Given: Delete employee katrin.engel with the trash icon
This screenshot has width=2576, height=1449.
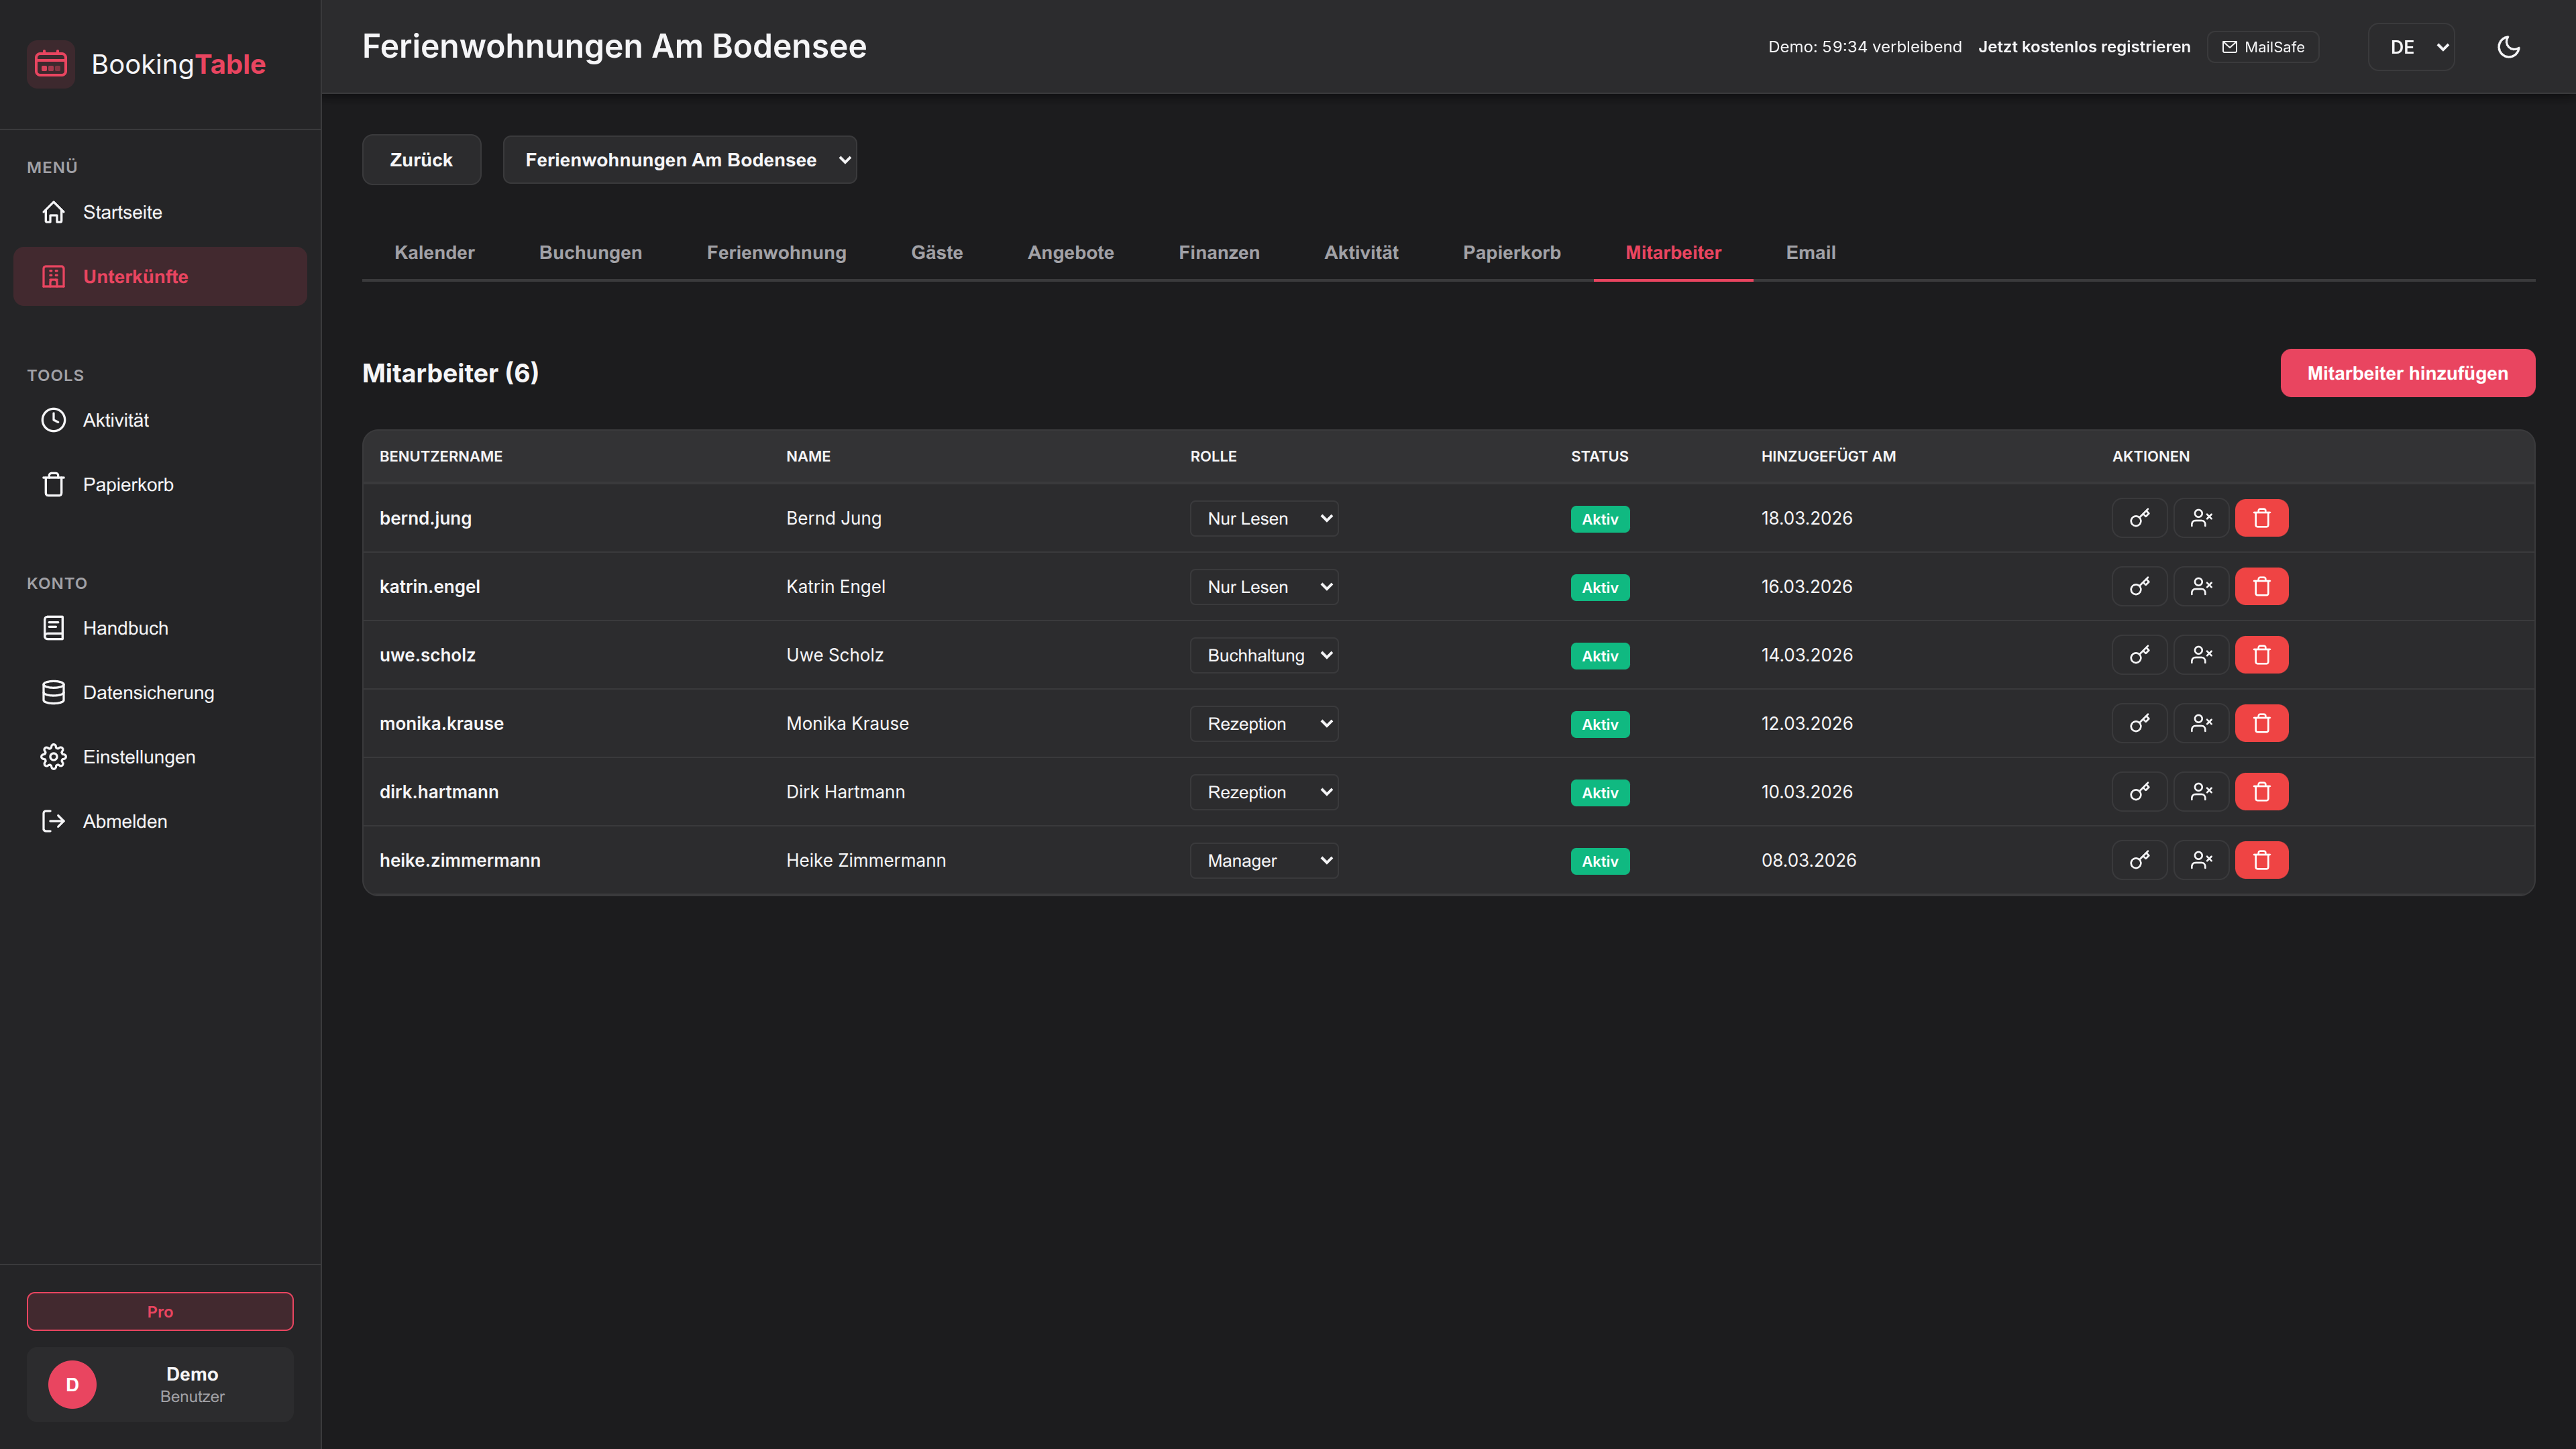Looking at the screenshot, I should tap(2262, 587).
